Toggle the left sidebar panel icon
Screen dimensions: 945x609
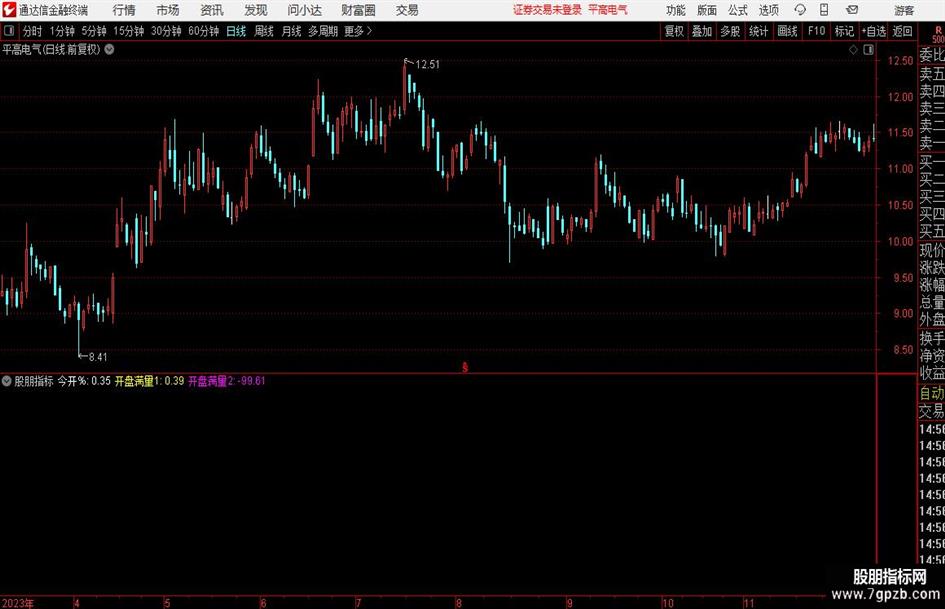pyautogui.click(x=9, y=31)
